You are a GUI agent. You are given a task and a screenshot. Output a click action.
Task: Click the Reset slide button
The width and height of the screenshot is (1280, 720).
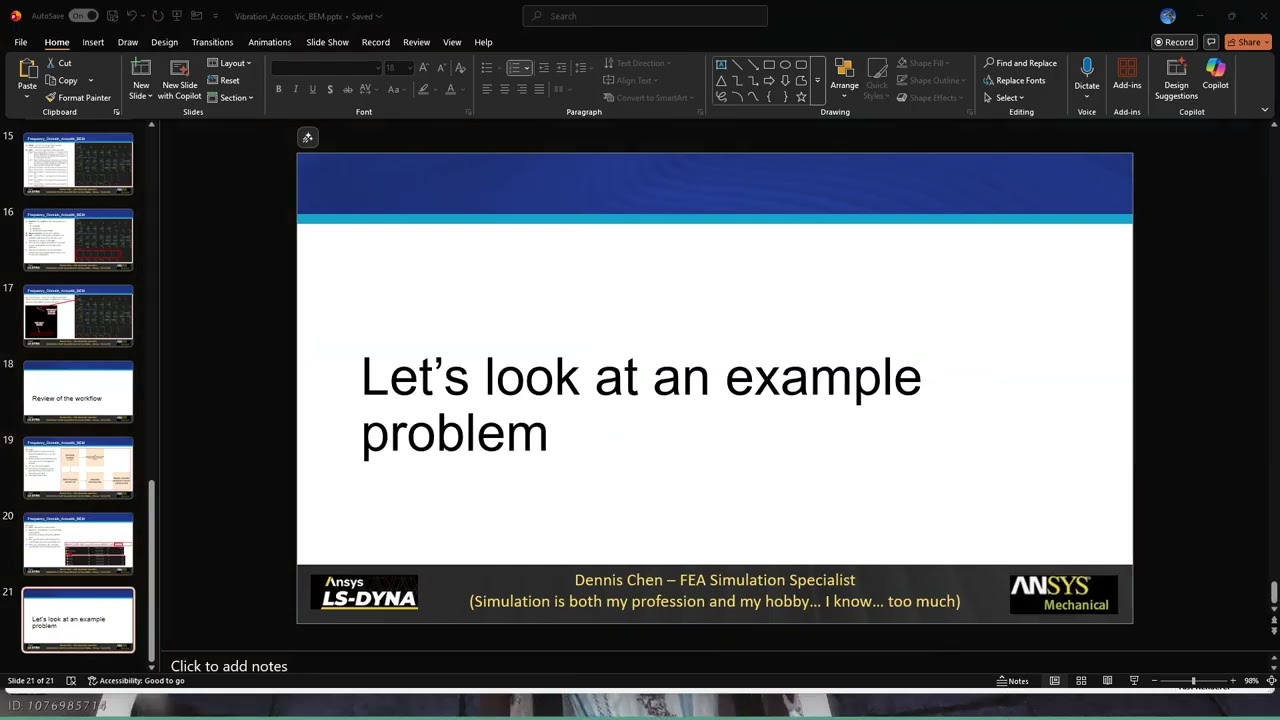tap(224, 80)
